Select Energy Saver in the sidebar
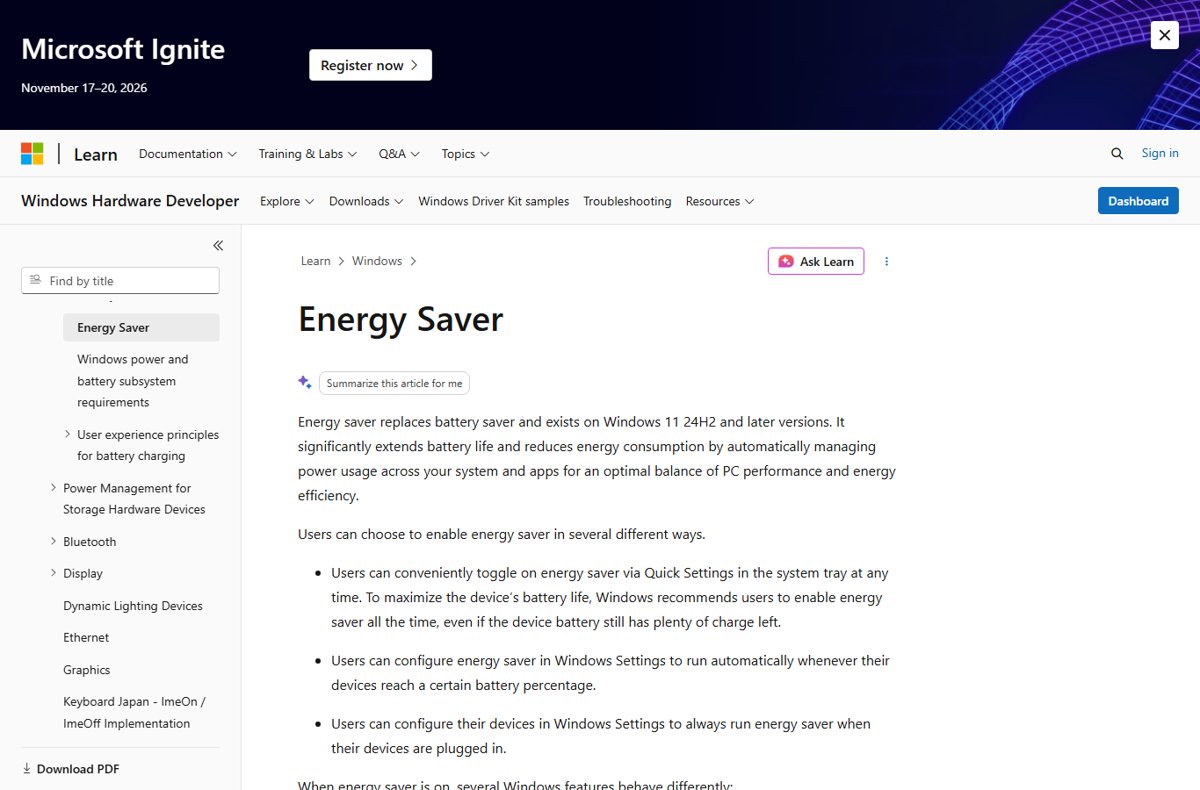The height and width of the screenshot is (790, 1200). coord(141,328)
